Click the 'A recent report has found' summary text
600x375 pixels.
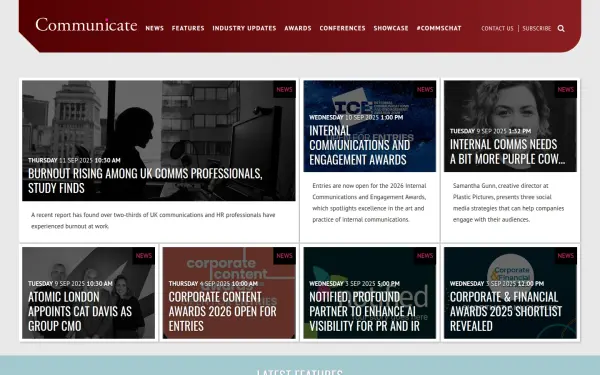click(x=153, y=220)
